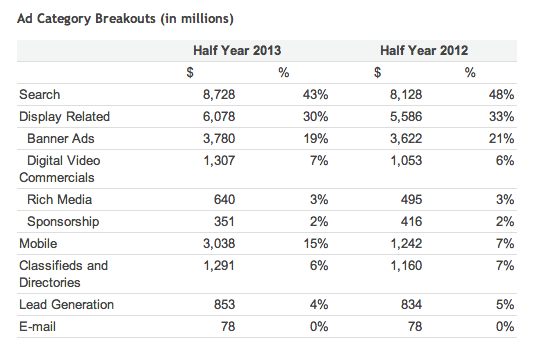This screenshot has width=542, height=363.
Task: Select the Half Year 2013 column header
Action: [x=237, y=50]
